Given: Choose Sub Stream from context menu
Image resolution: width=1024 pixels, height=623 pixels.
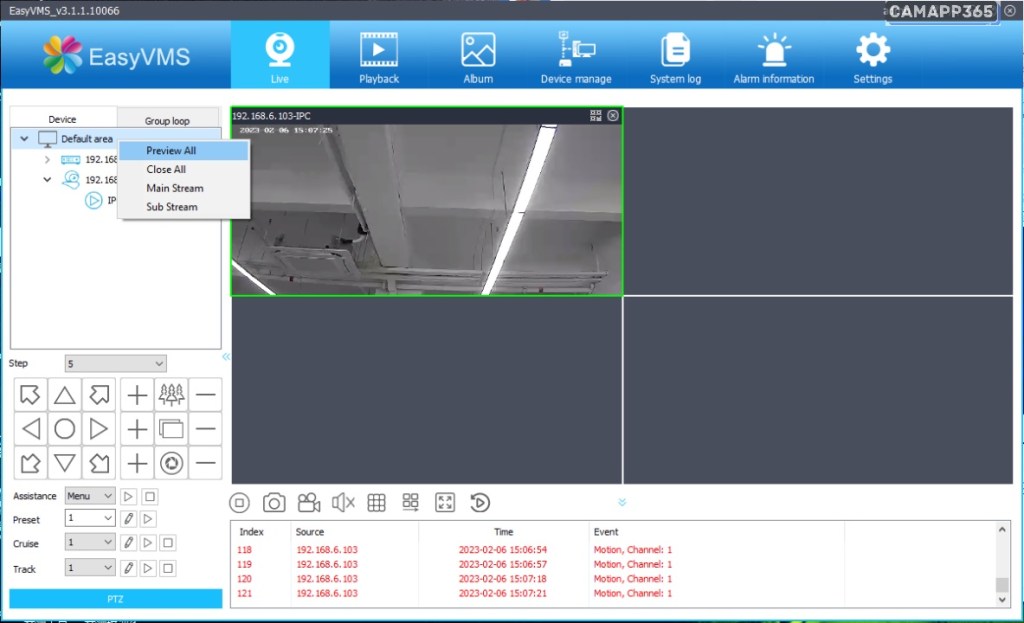Looking at the screenshot, I should [x=172, y=207].
